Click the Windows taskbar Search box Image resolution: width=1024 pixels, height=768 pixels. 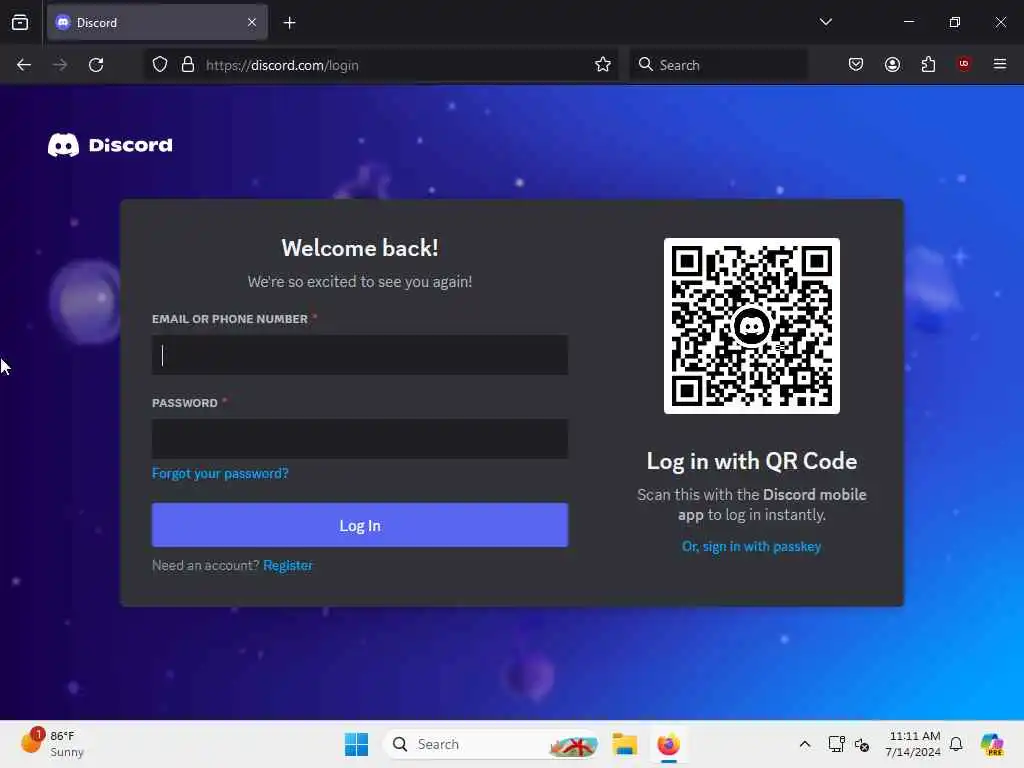click(491, 744)
